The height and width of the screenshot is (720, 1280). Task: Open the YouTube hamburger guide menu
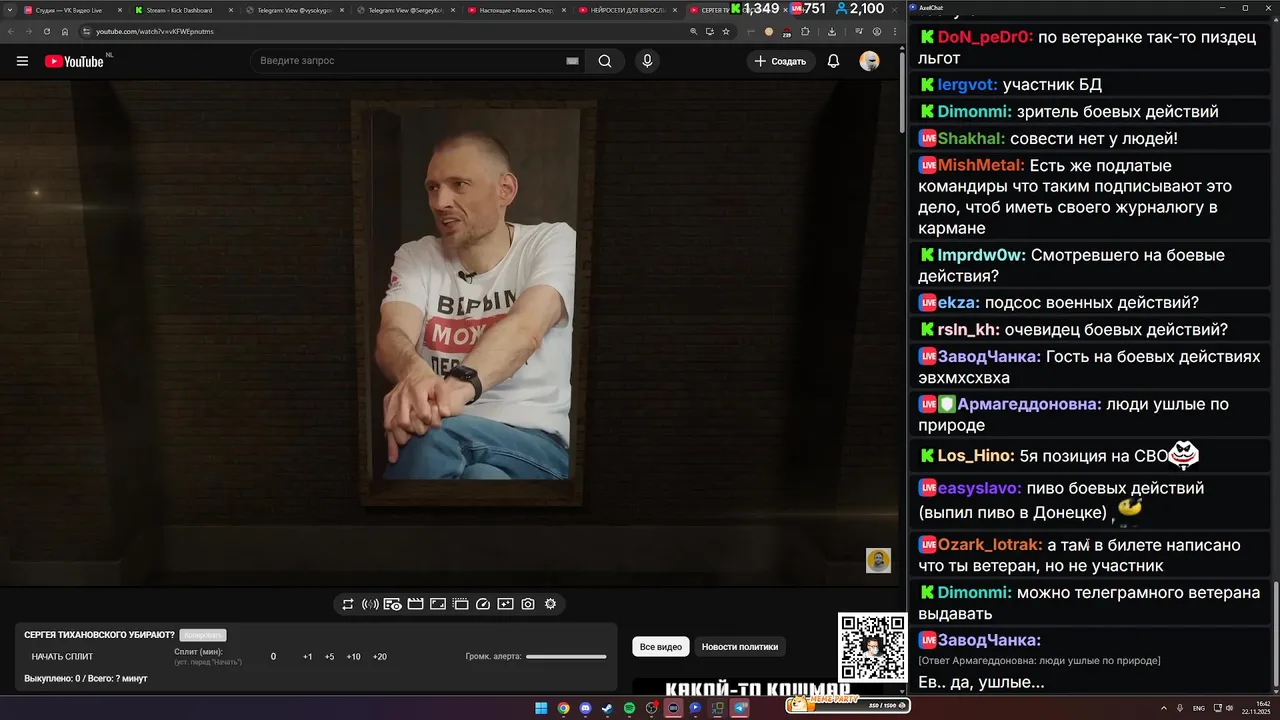[22, 61]
